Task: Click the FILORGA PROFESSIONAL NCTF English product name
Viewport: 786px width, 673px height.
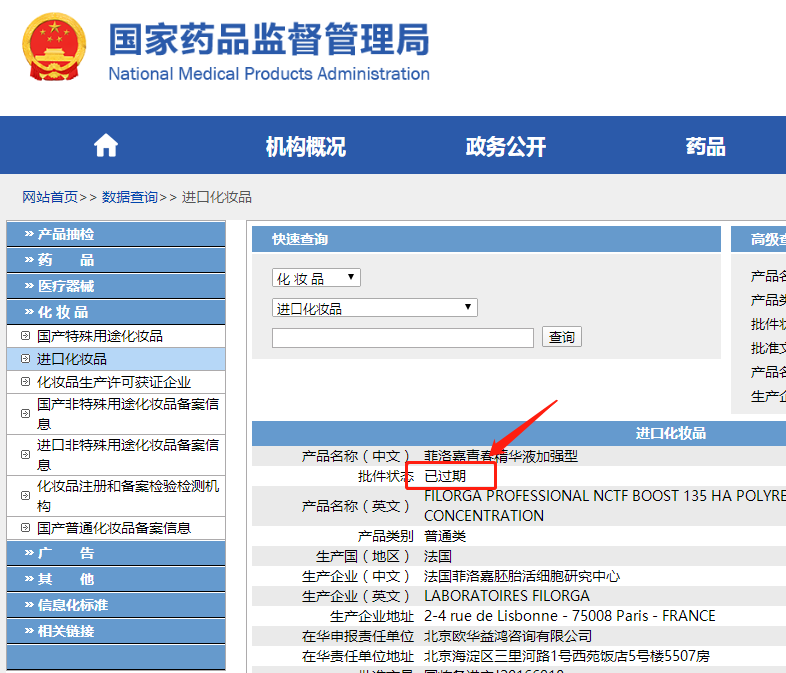Action: 605,506
